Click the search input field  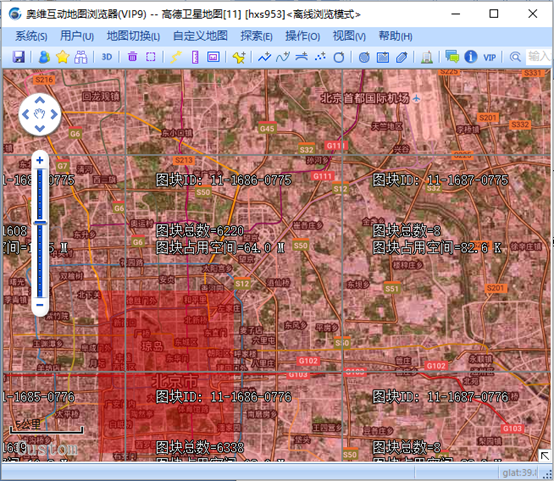[538, 57]
